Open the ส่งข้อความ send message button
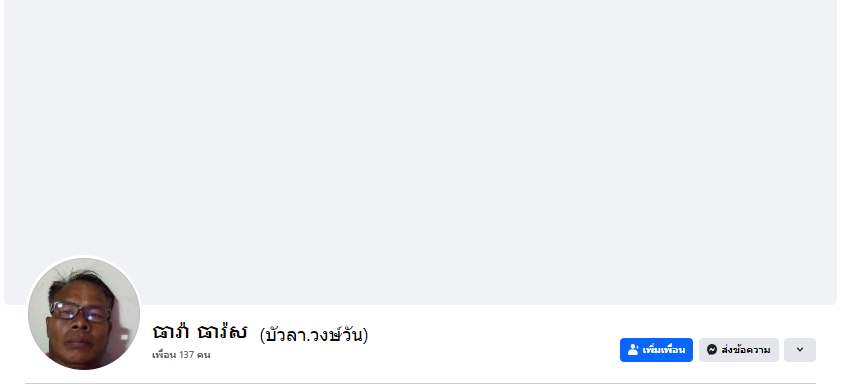This screenshot has height=391, width=843. [x=739, y=350]
